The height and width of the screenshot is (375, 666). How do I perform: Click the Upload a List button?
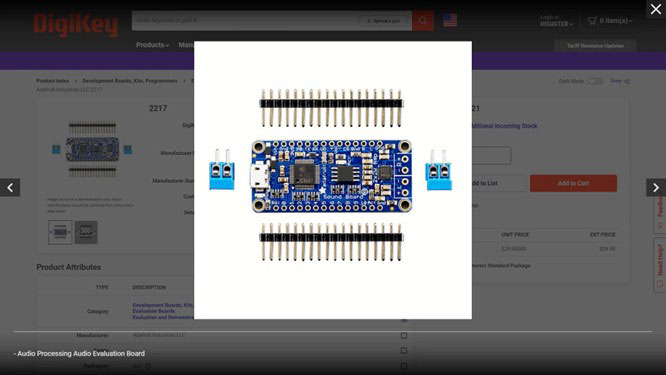(x=383, y=21)
